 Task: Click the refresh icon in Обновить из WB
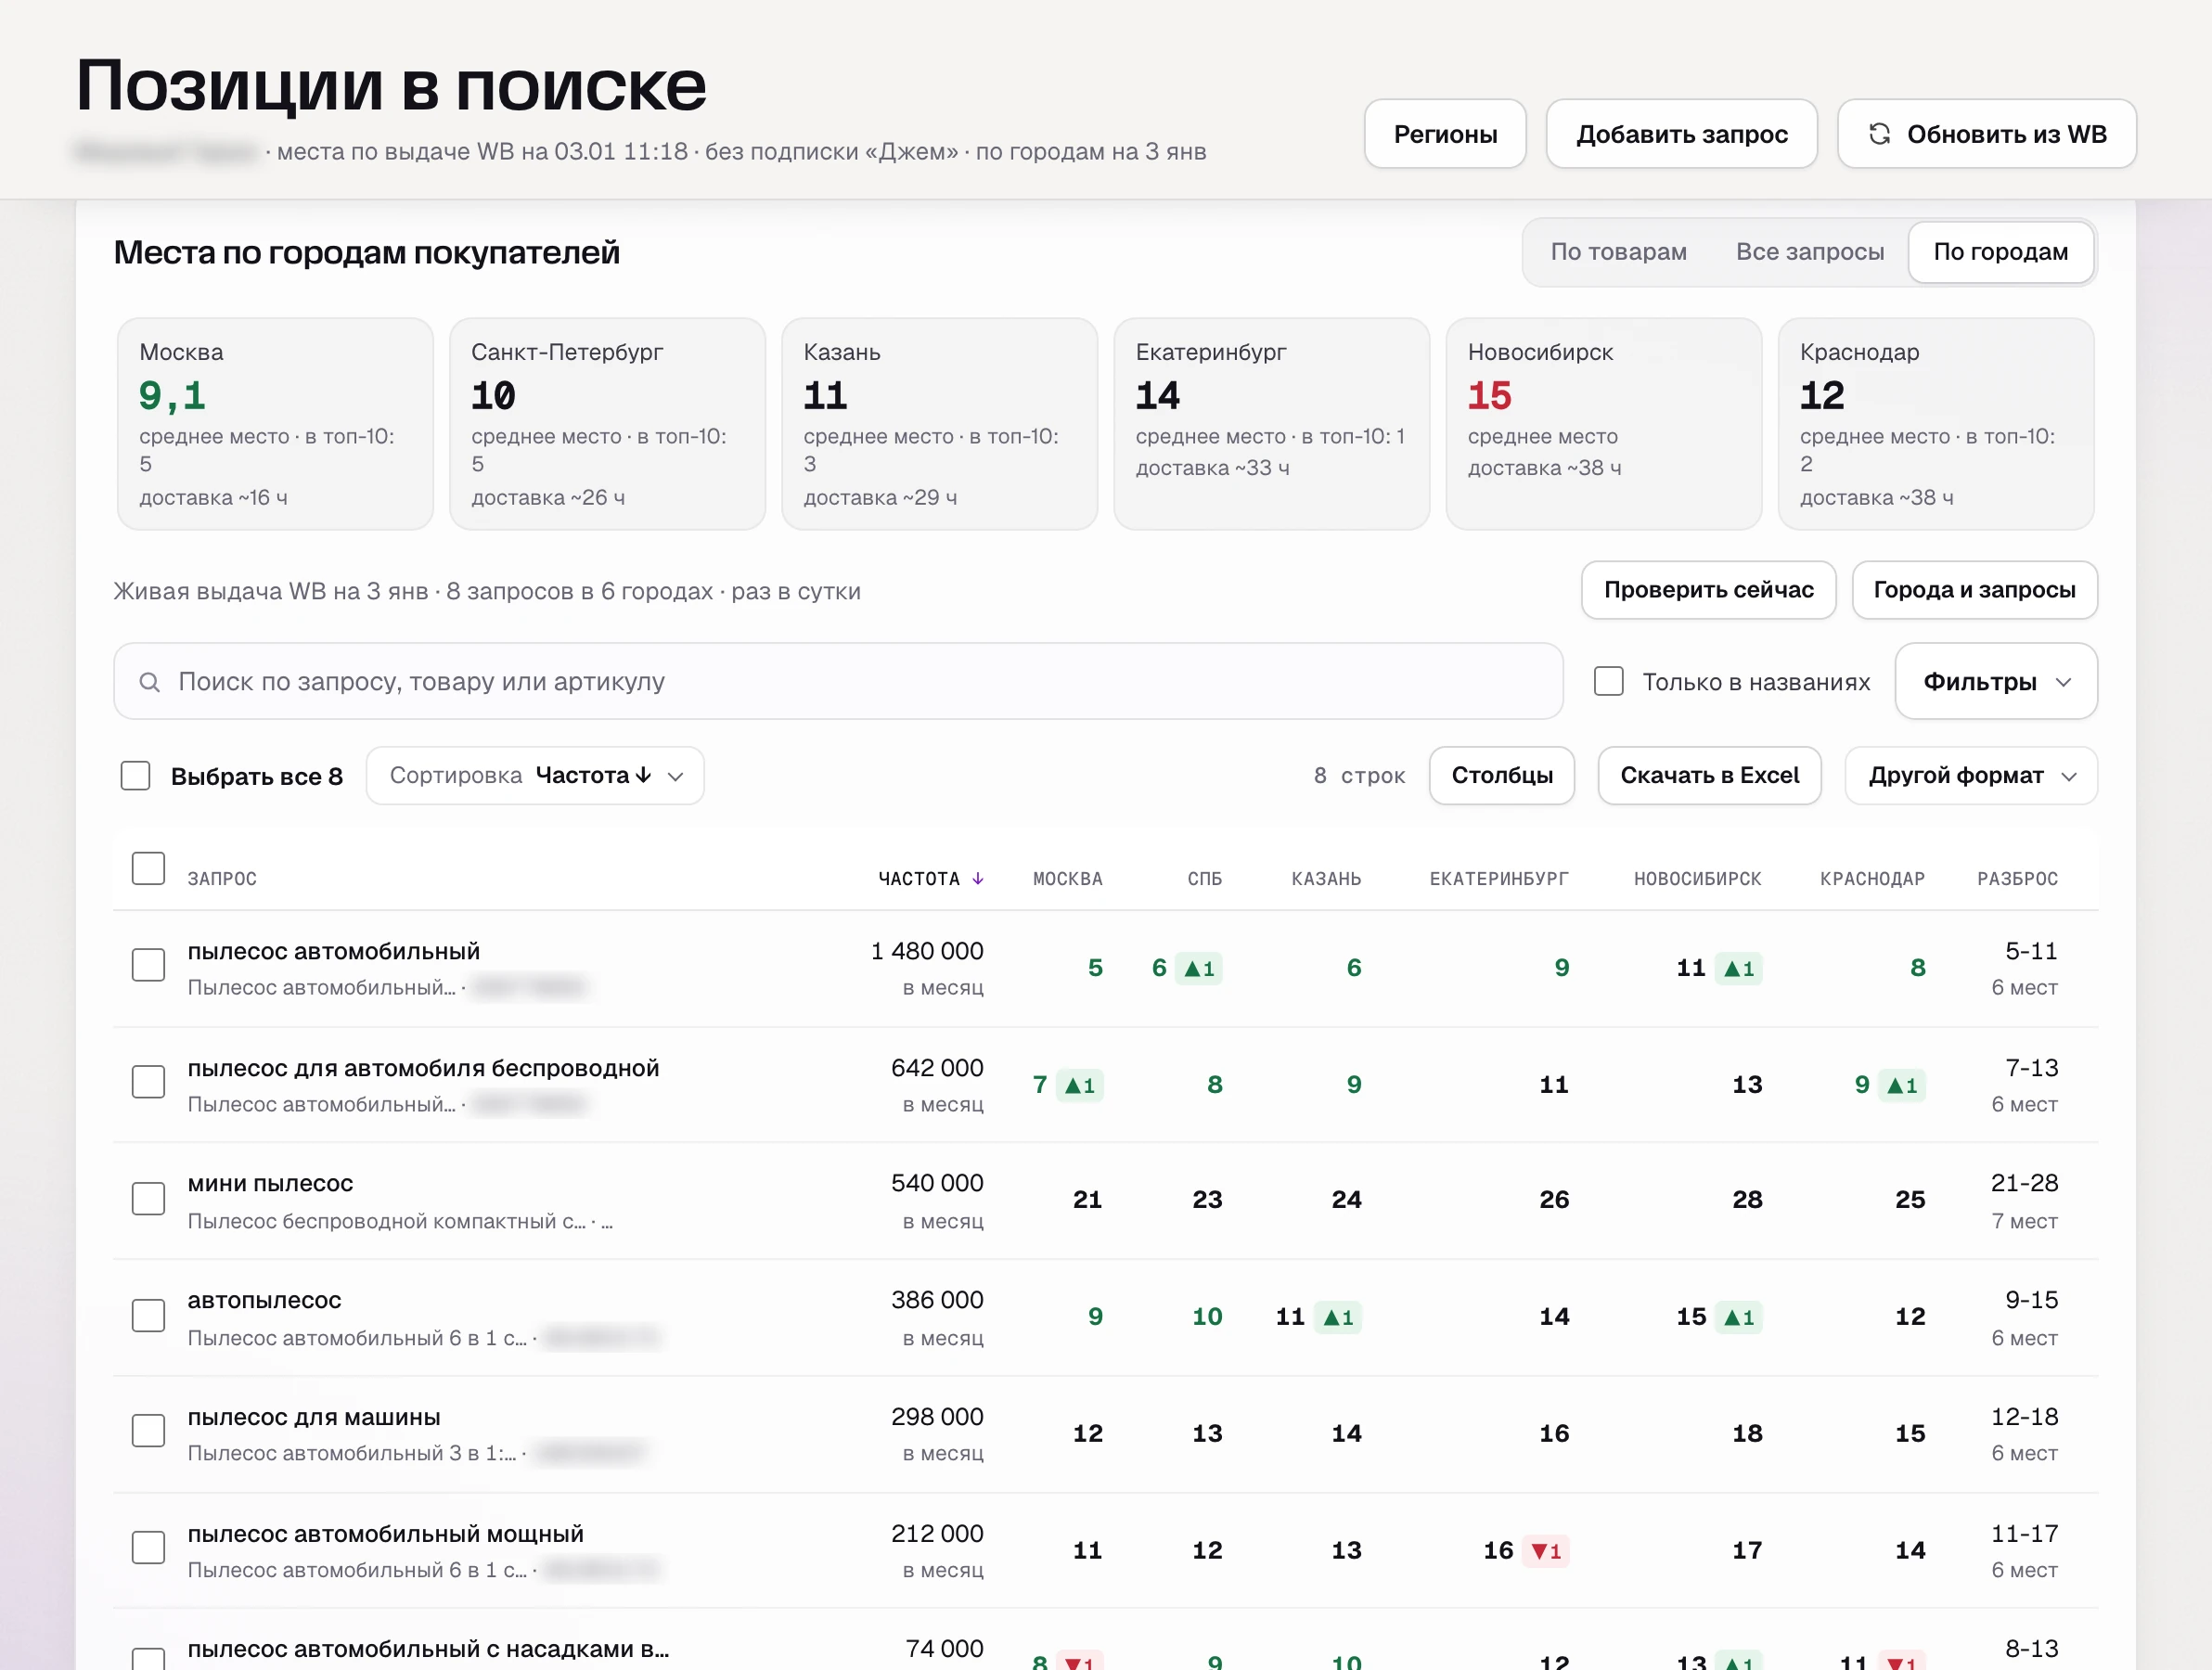coord(1879,134)
